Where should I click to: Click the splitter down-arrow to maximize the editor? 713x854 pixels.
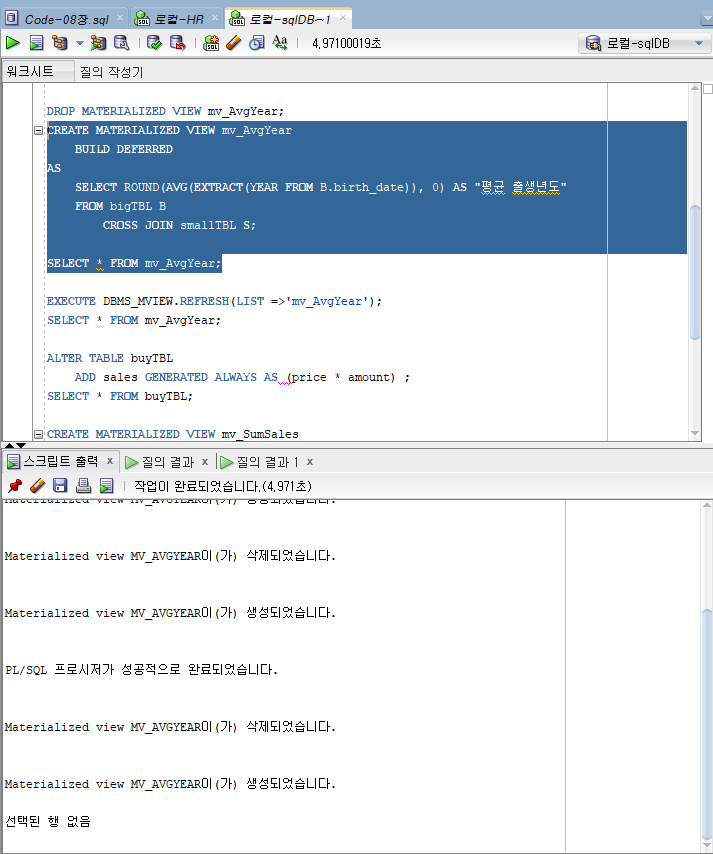click(x=21, y=446)
